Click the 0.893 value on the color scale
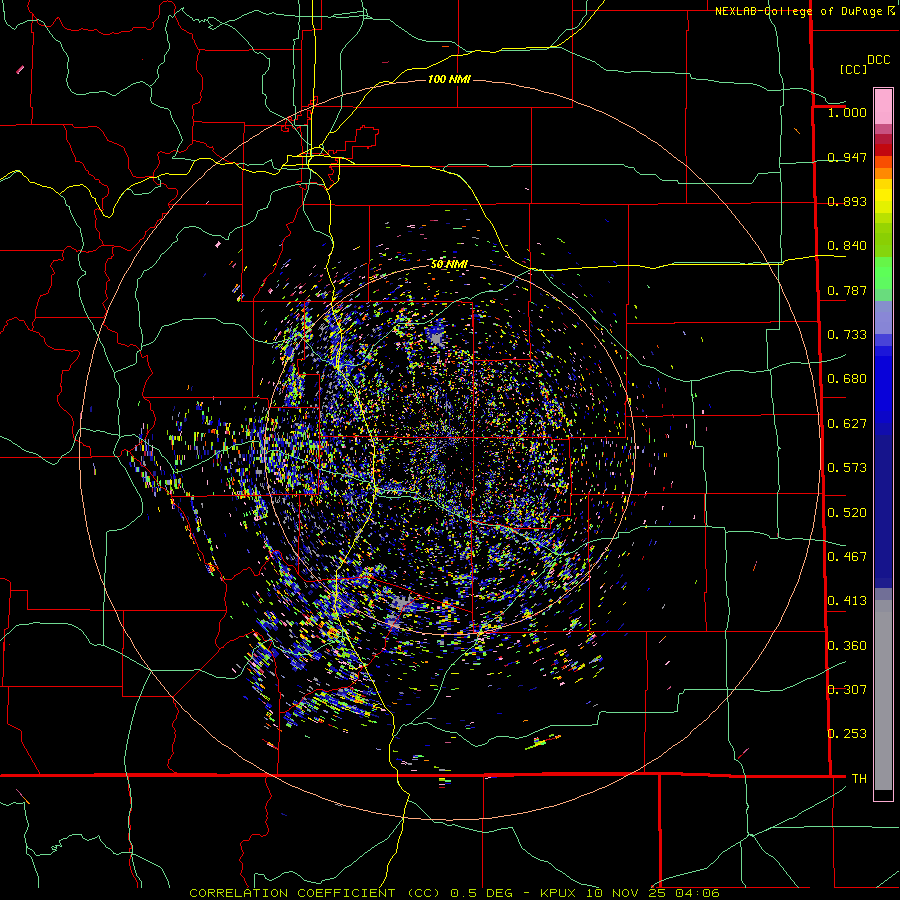900x900 pixels. [847, 201]
